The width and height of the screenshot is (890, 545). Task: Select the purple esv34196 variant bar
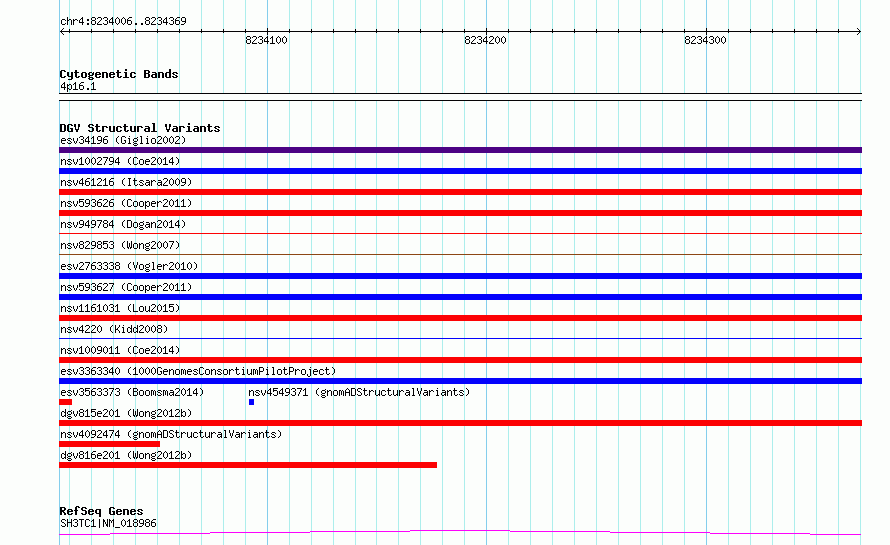point(460,150)
